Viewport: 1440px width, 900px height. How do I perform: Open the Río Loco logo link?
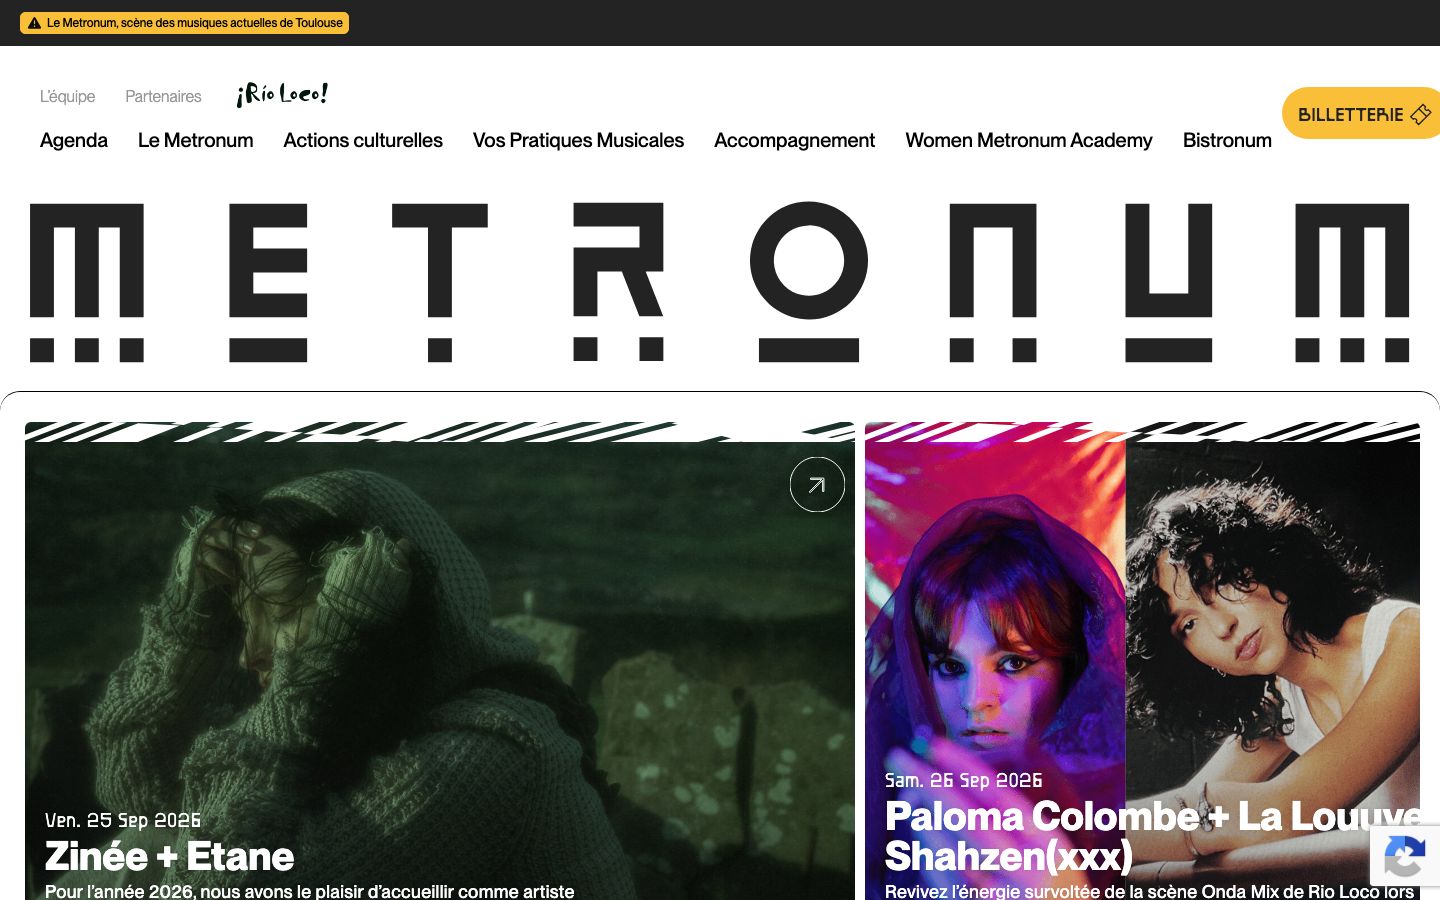tap(282, 95)
